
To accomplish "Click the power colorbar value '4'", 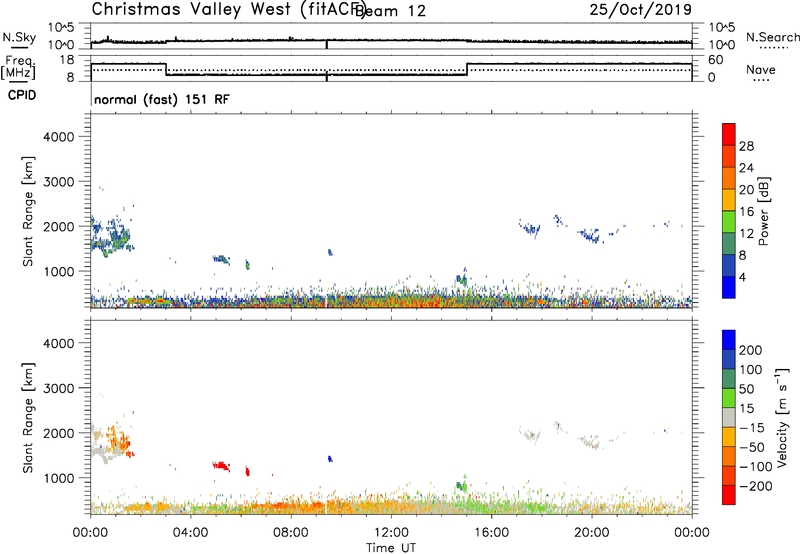I will click(x=742, y=277).
